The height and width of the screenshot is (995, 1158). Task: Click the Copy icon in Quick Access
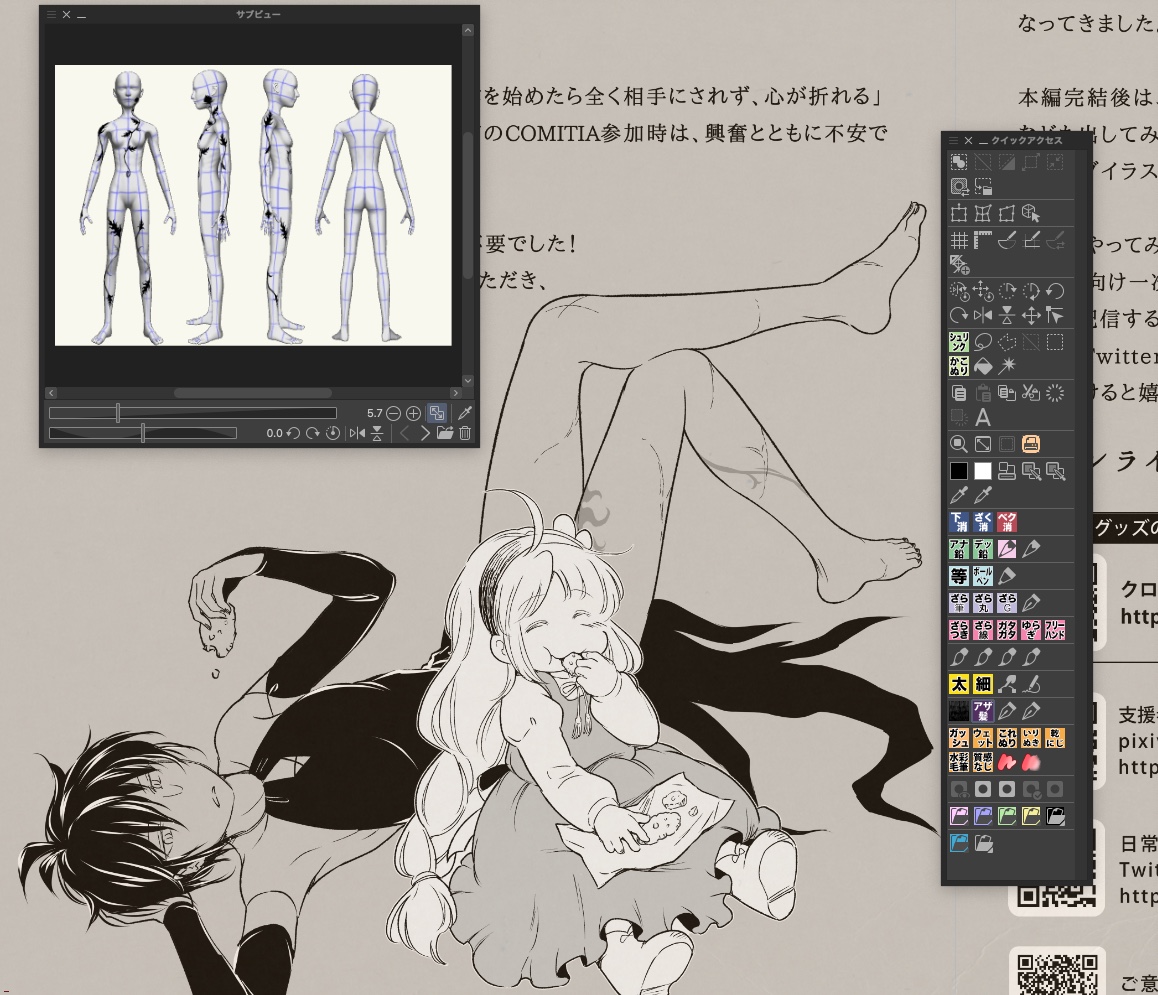pyautogui.click(x=959, y=393)
